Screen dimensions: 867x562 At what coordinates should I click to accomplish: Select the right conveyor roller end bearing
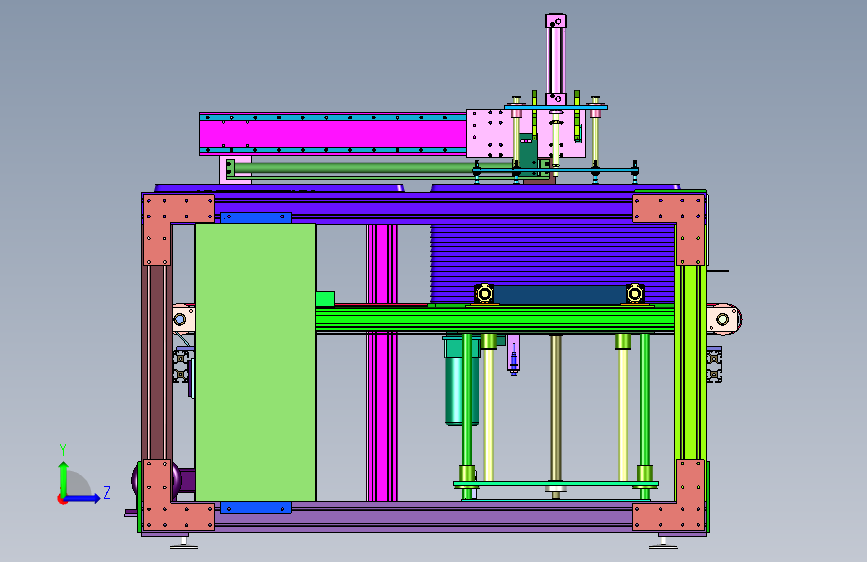point(724,319)
